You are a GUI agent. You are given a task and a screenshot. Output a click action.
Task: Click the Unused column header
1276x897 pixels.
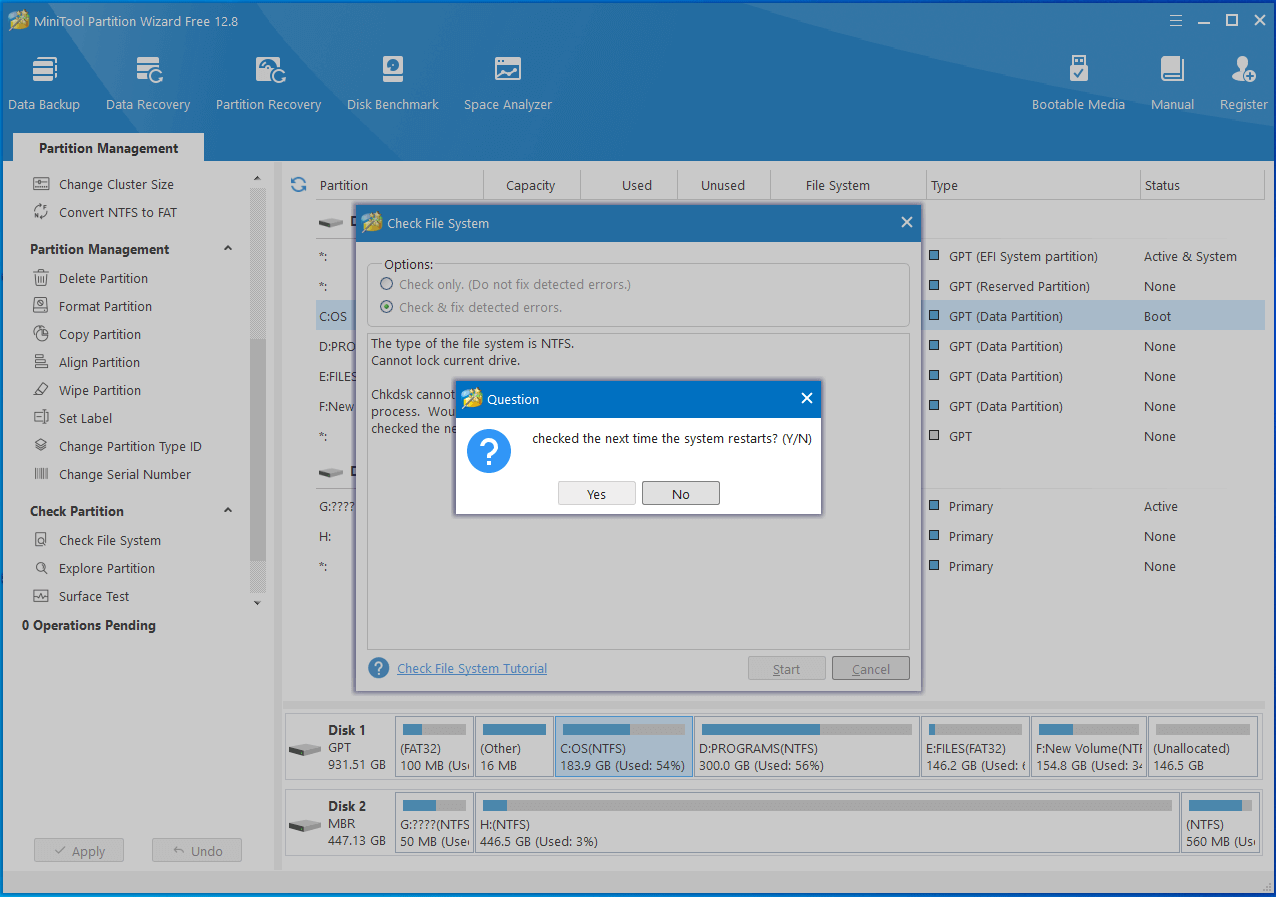click(x=723, y=185)
